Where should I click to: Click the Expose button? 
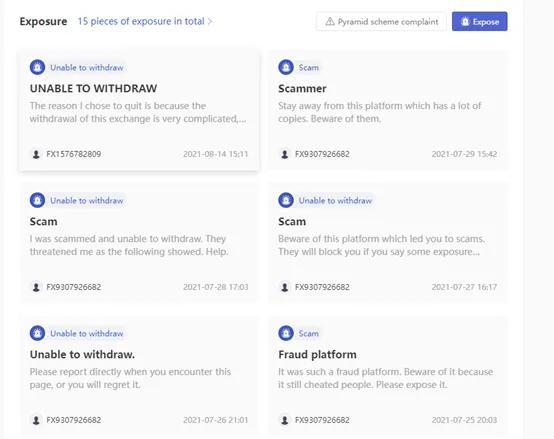[479, 22]
